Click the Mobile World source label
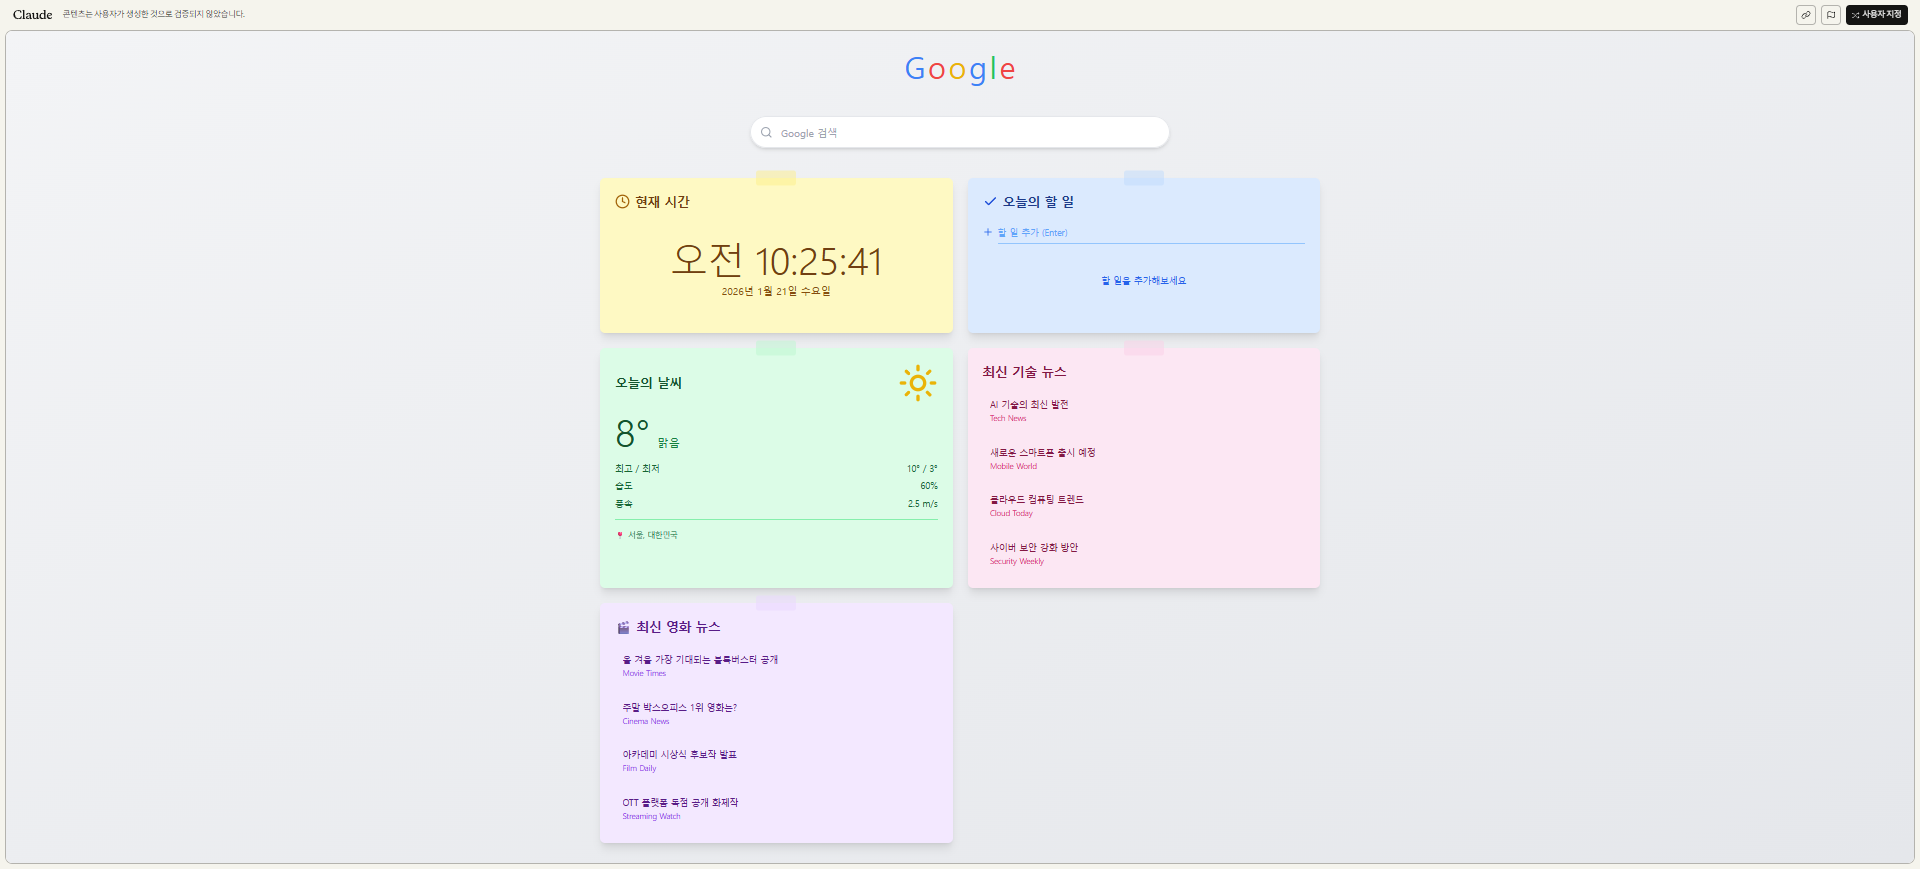 click(1013, 467)
